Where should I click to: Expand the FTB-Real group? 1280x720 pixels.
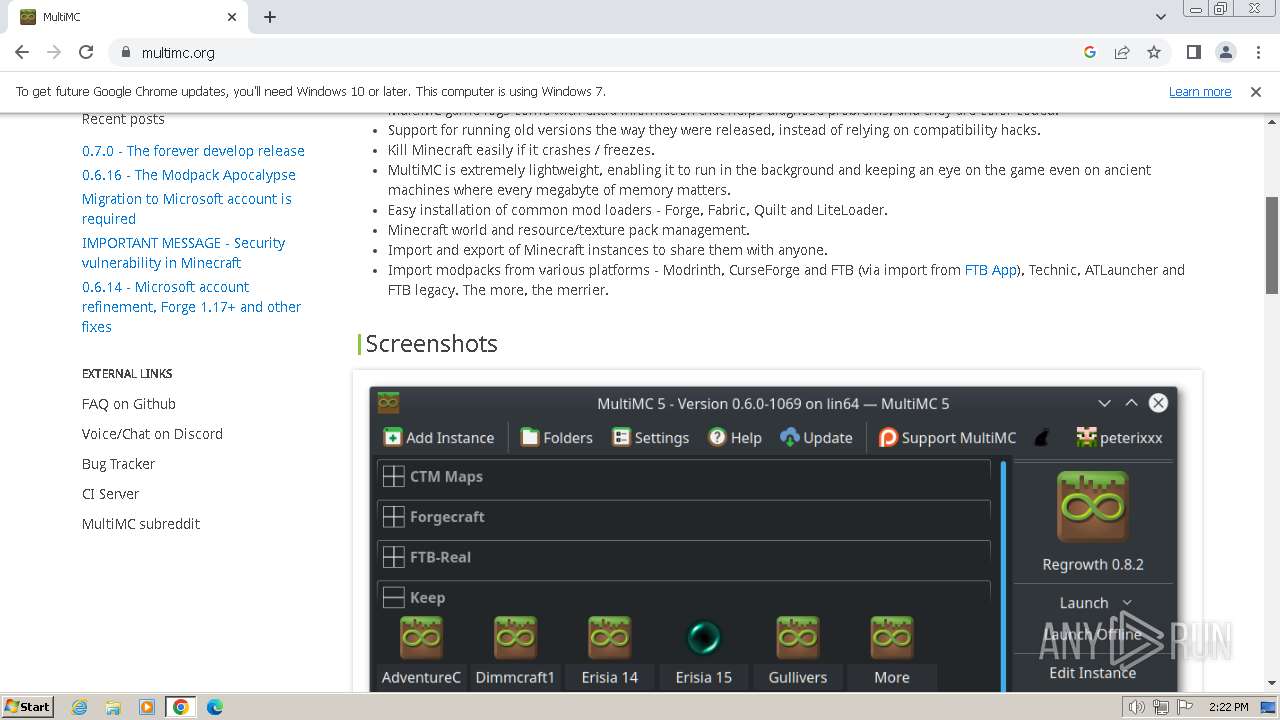coord(394,557)
